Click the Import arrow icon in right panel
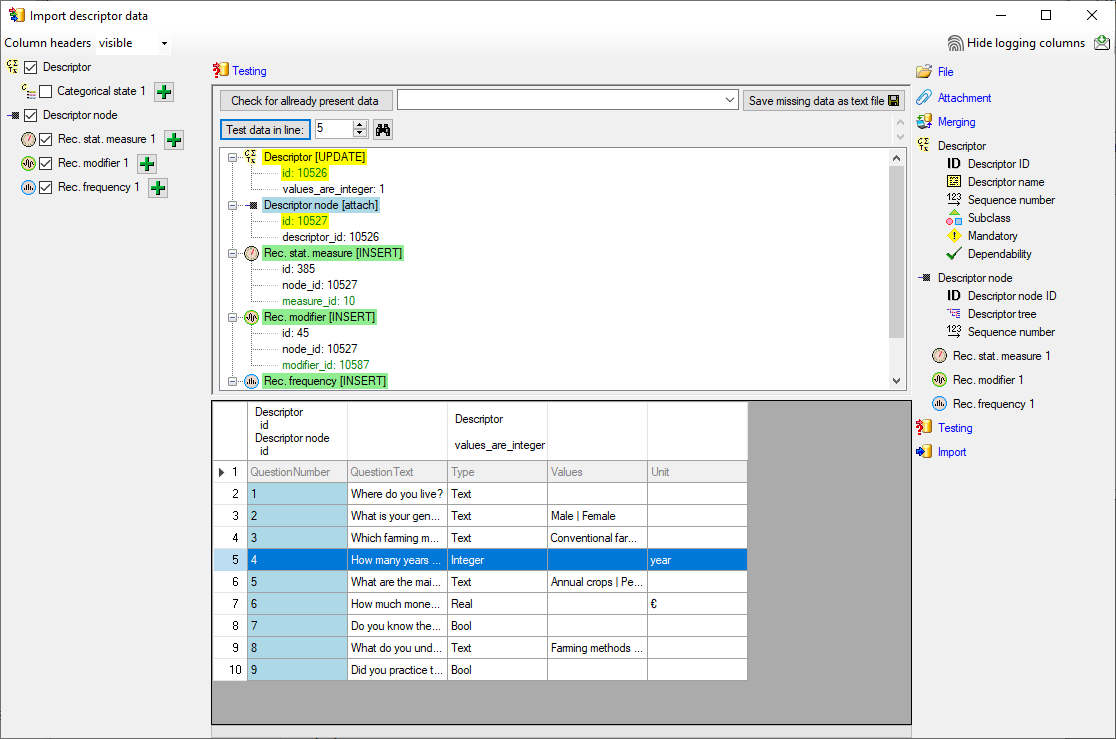 (x=924, y=451)
